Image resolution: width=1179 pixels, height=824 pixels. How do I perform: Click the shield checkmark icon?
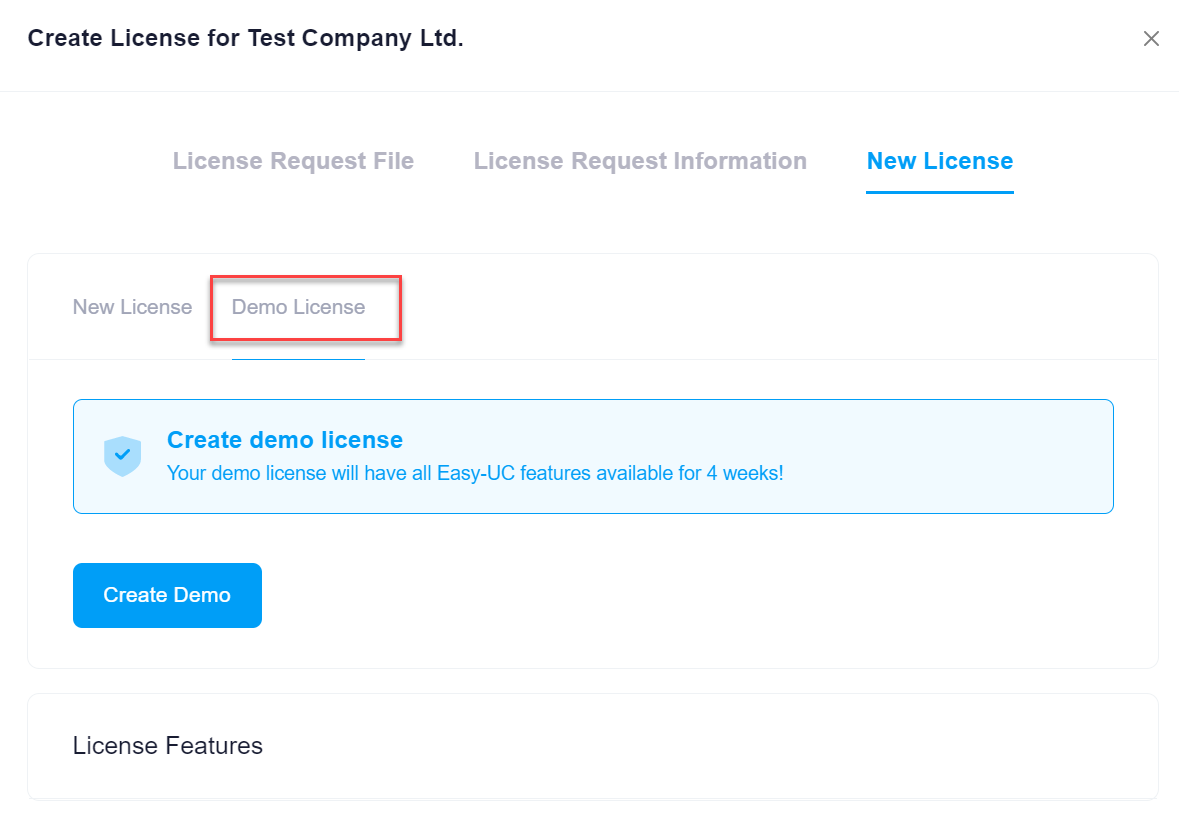pyautogui.click(x=122, y=456)
